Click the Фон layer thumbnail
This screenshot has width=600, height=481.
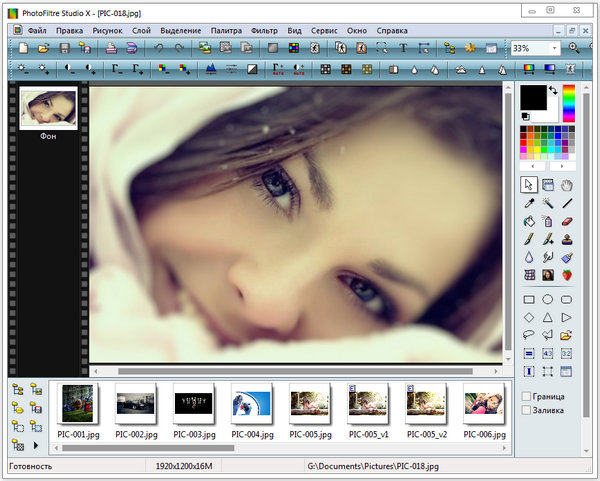pos(47,106)
